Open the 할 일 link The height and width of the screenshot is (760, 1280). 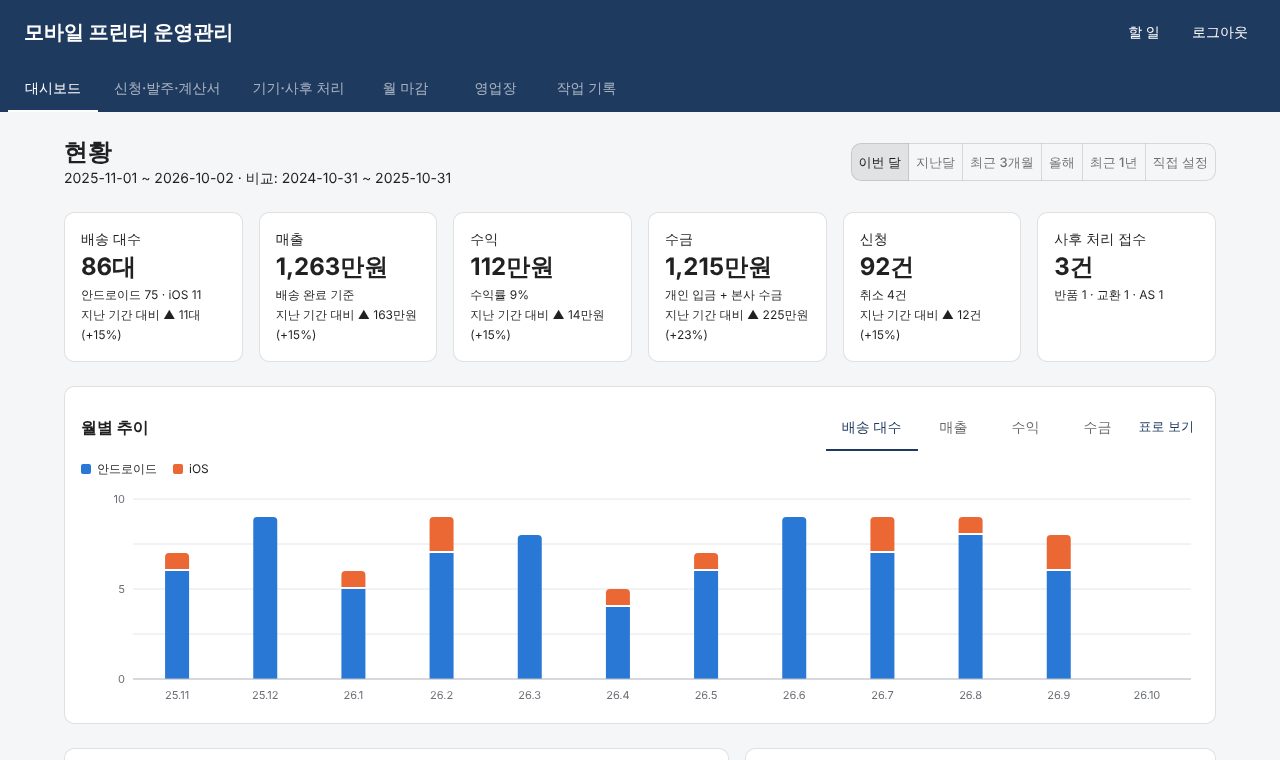1144,32
